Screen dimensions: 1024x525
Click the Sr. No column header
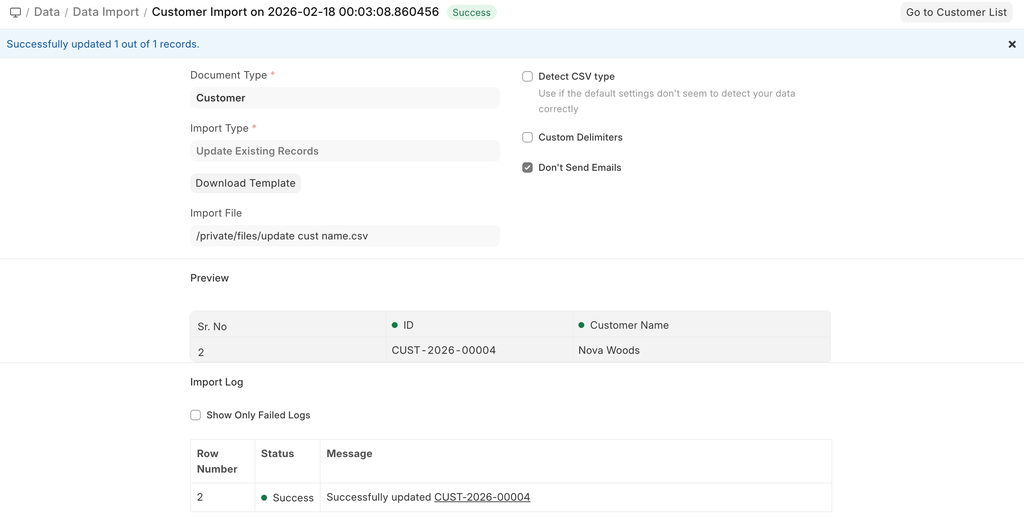pyautogui.click(x=213, y=326)
